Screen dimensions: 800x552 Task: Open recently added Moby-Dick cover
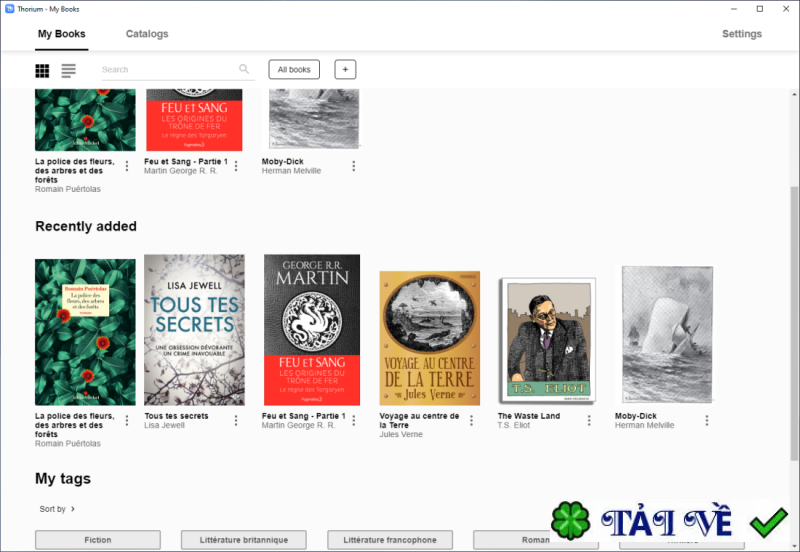667,335
